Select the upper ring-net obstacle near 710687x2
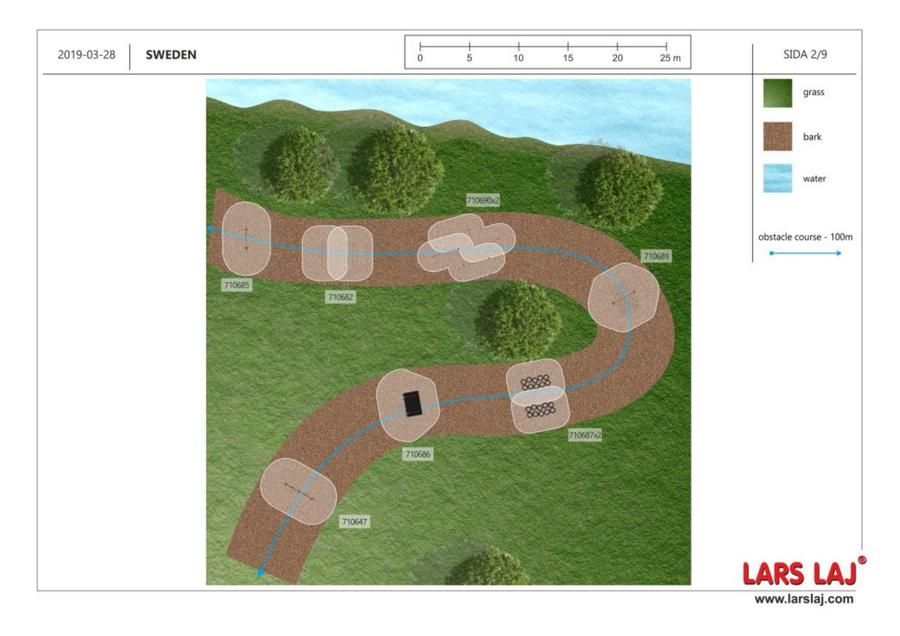The height and width of the screenshot is (636, 900). 538,382
